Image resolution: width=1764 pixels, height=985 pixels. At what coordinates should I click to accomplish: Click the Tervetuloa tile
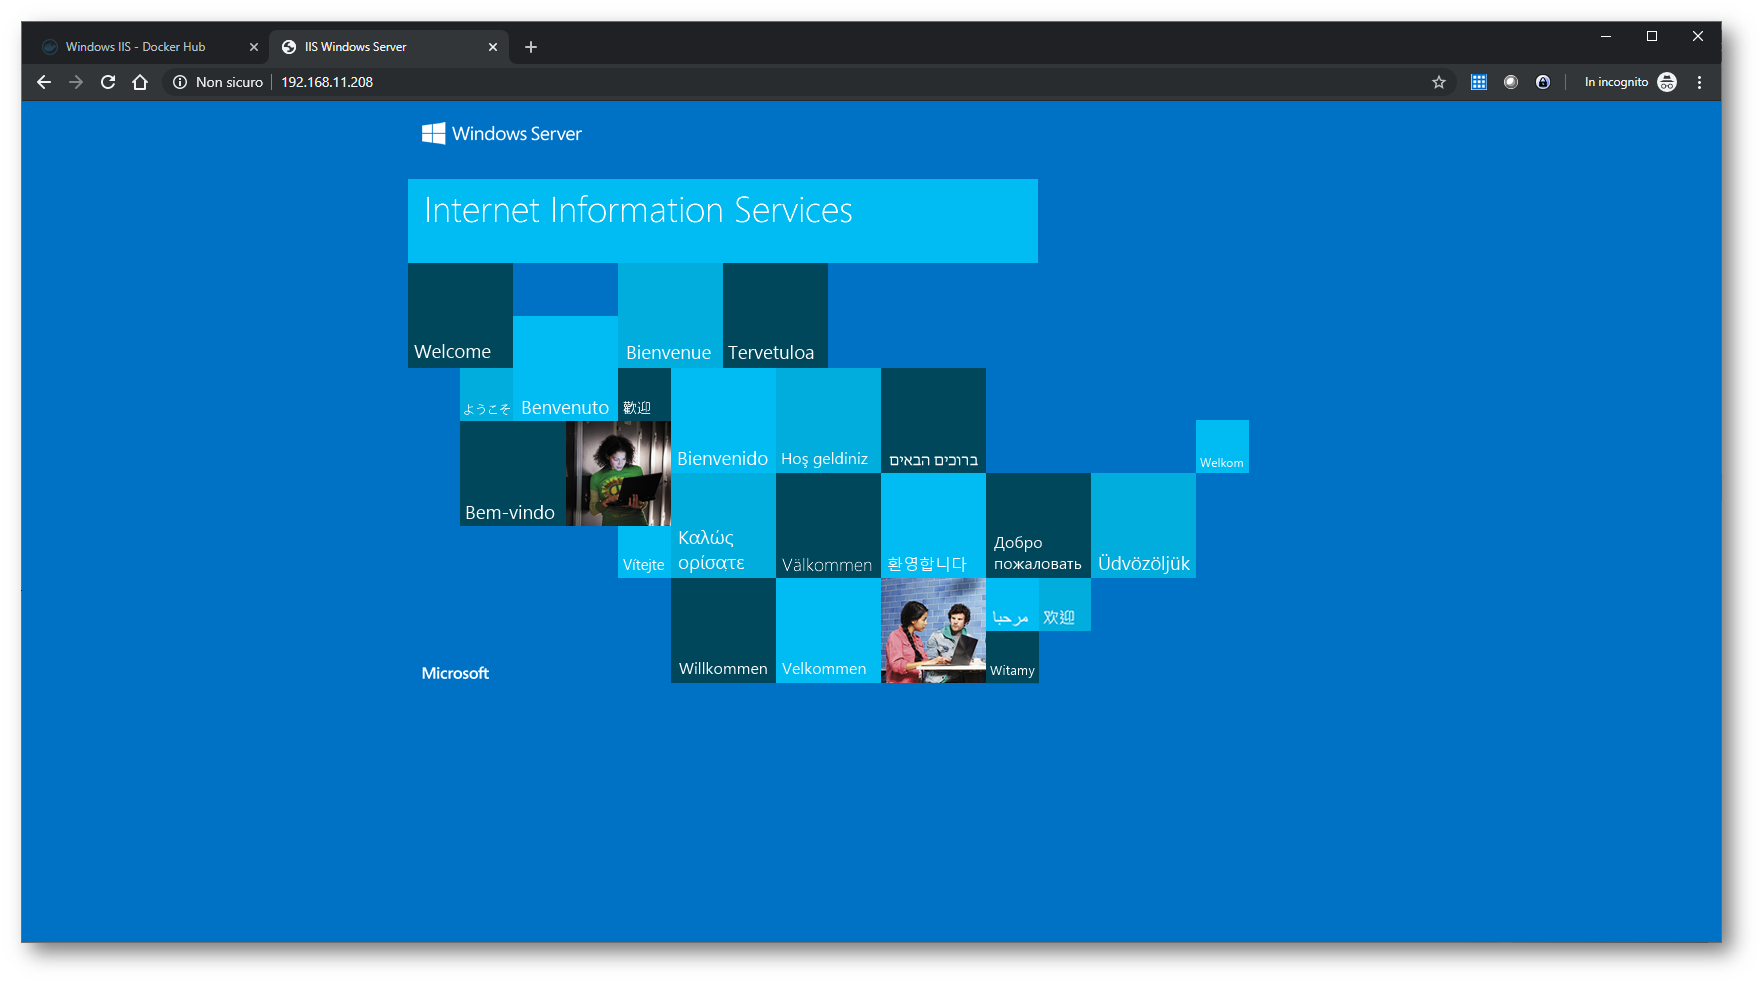tap(775, 315)
